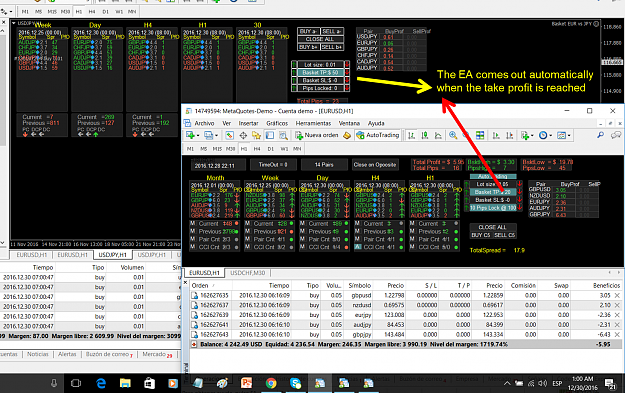Image resolution: width=625 pixels, height=393 pixels.
Task: Open the Templates icon
Action: click(561, 136)
